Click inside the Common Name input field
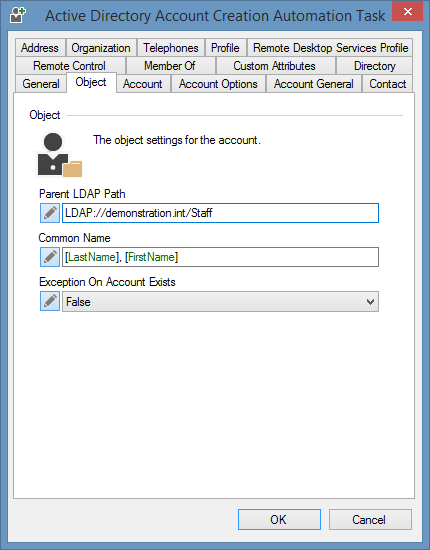The height and width of the screenshot is (550, 430). (x=220, y=257)
